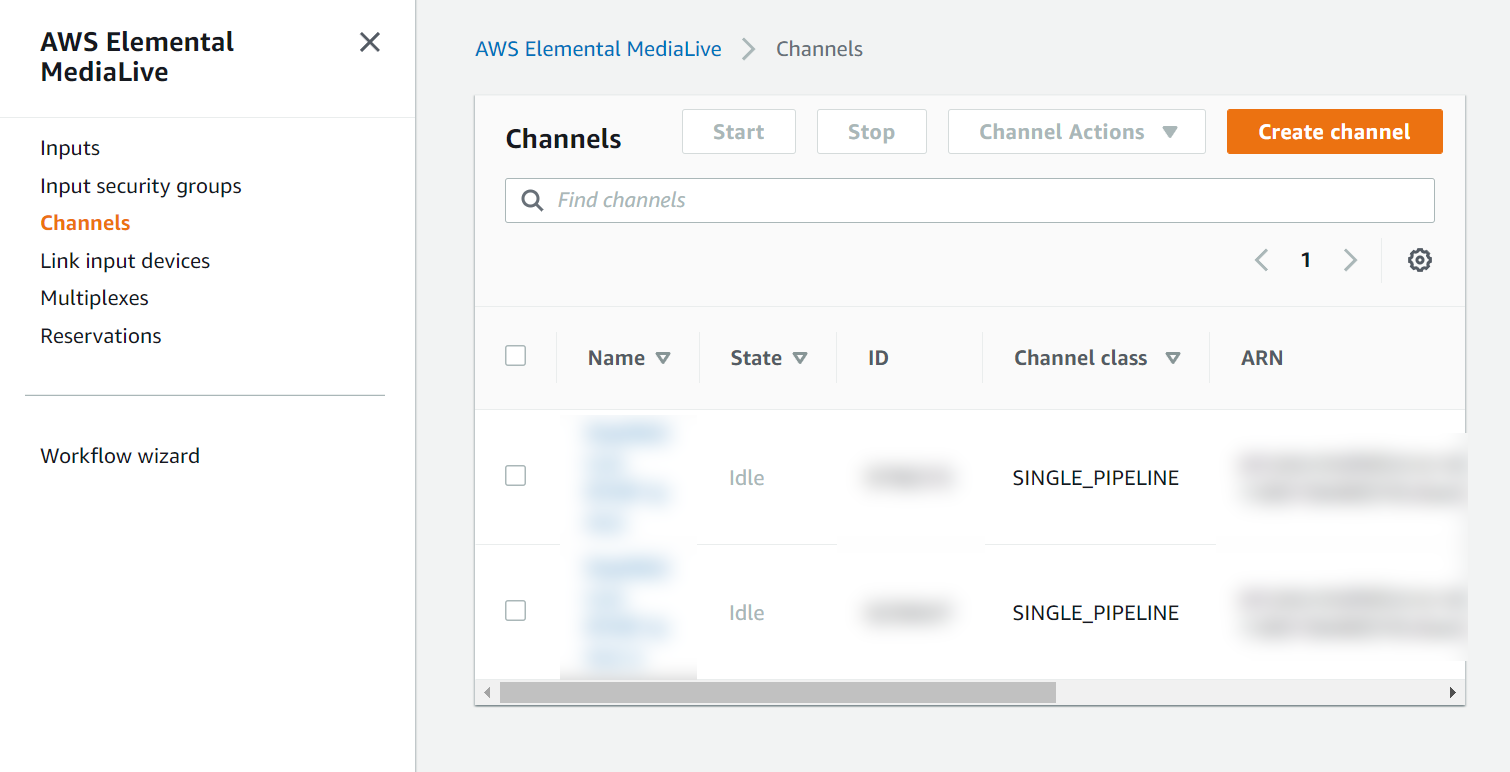The height and width of the screenshot is (772, 1510).
Task: Open the table settings gear icon
Action: pos(1419,259)
